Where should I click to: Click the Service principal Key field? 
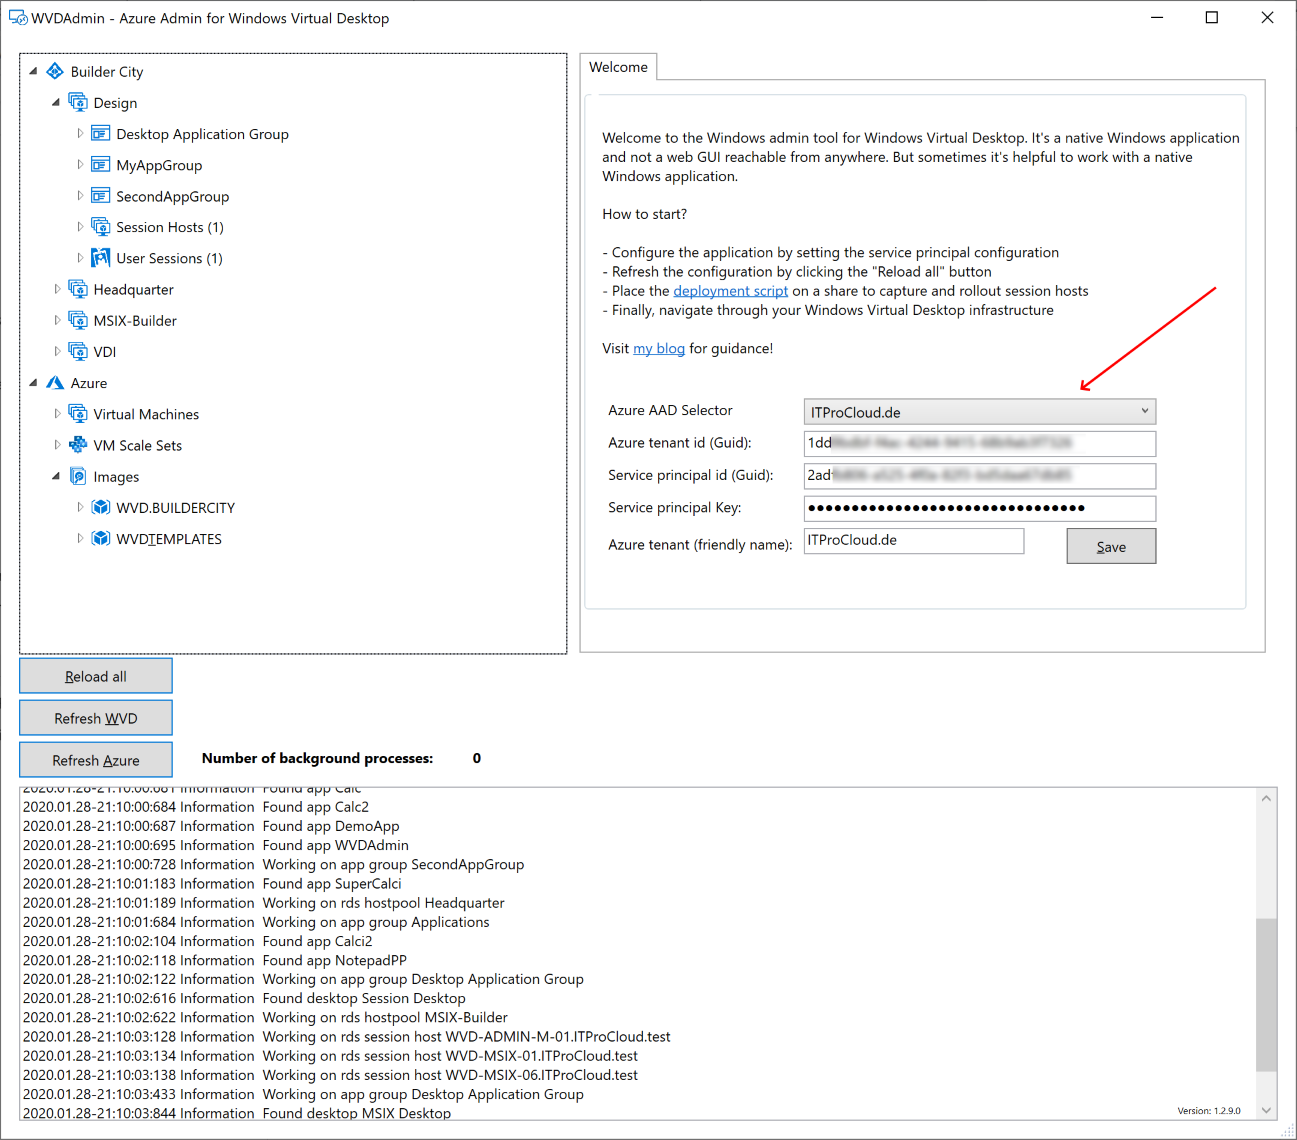980,508
